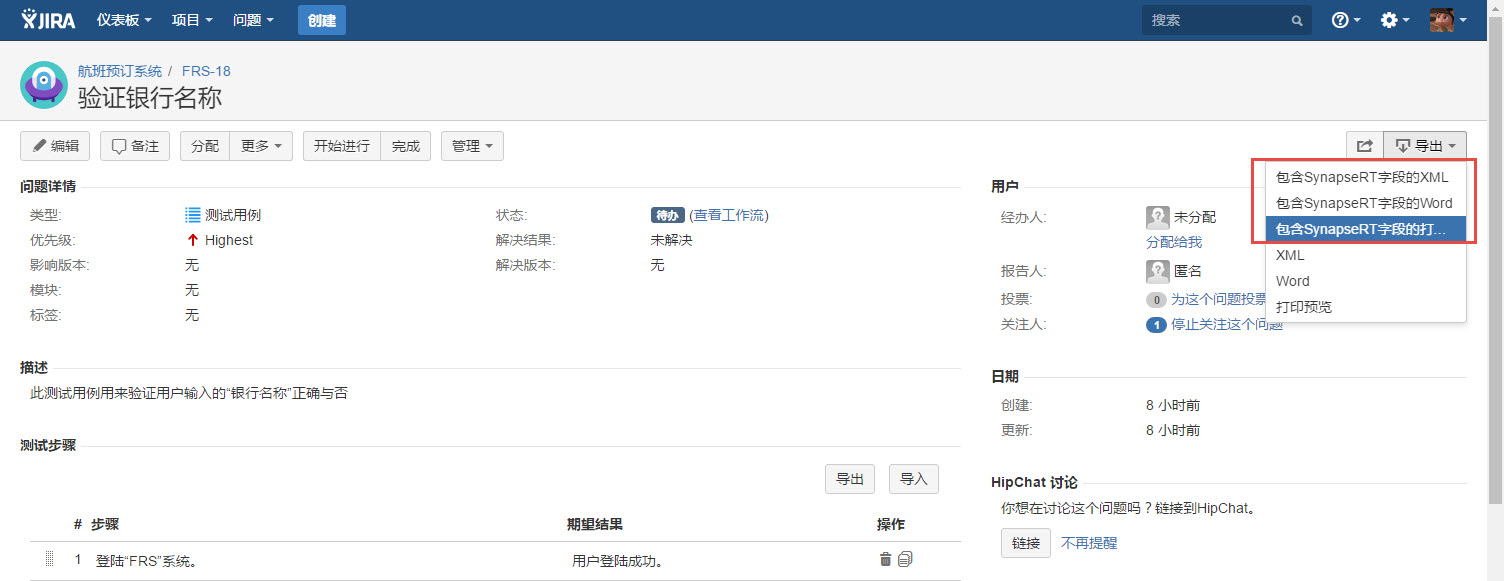Expand the 管理 dropdown
This screenshot has height=581, width=1504.
(x=472, y=146)
